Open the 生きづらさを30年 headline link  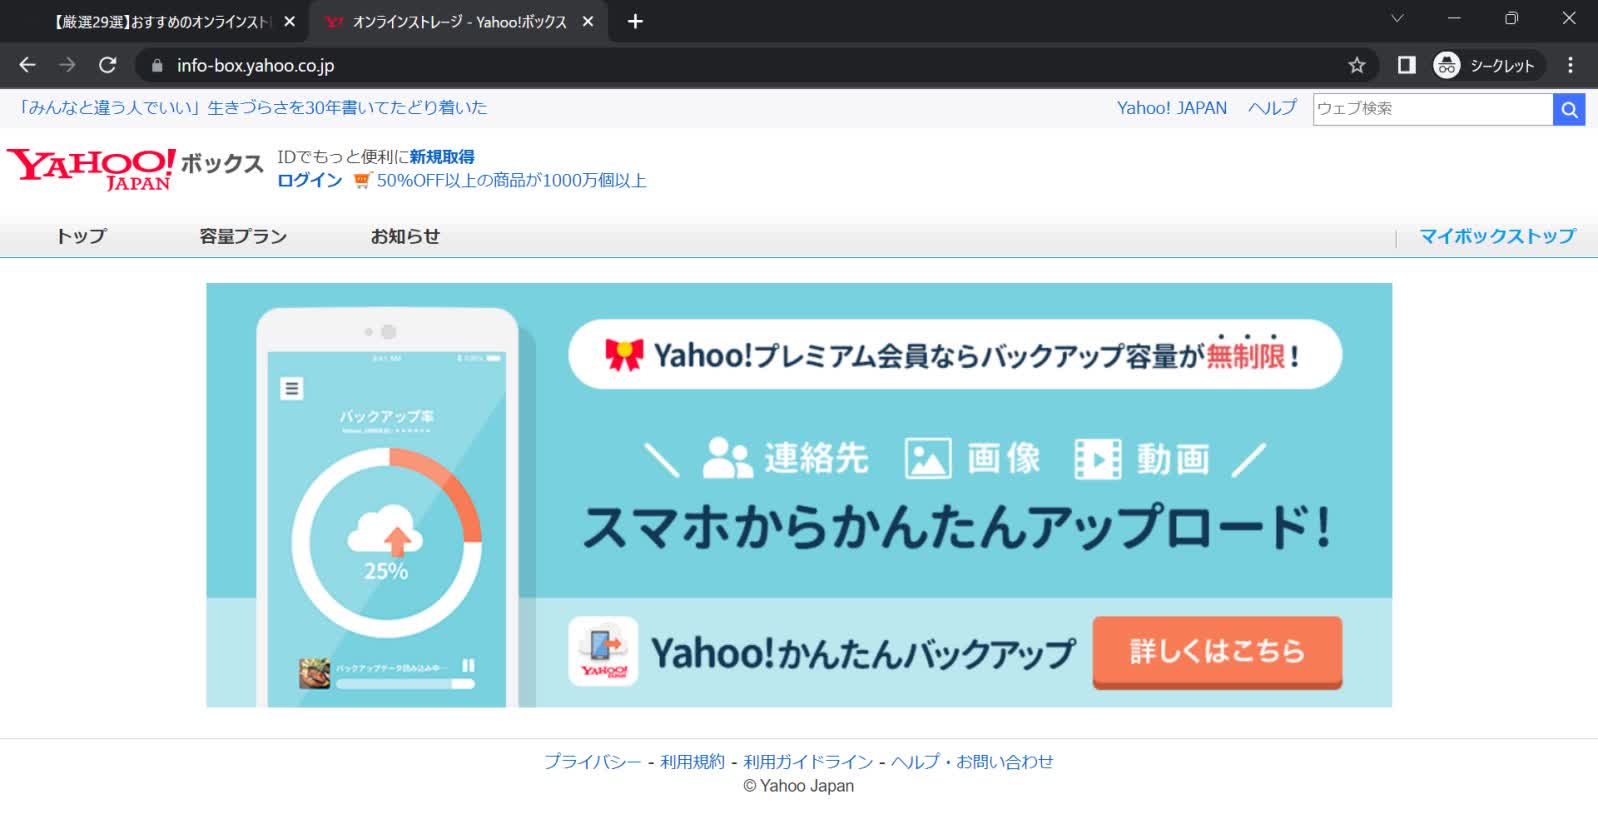tap(253, 107)
